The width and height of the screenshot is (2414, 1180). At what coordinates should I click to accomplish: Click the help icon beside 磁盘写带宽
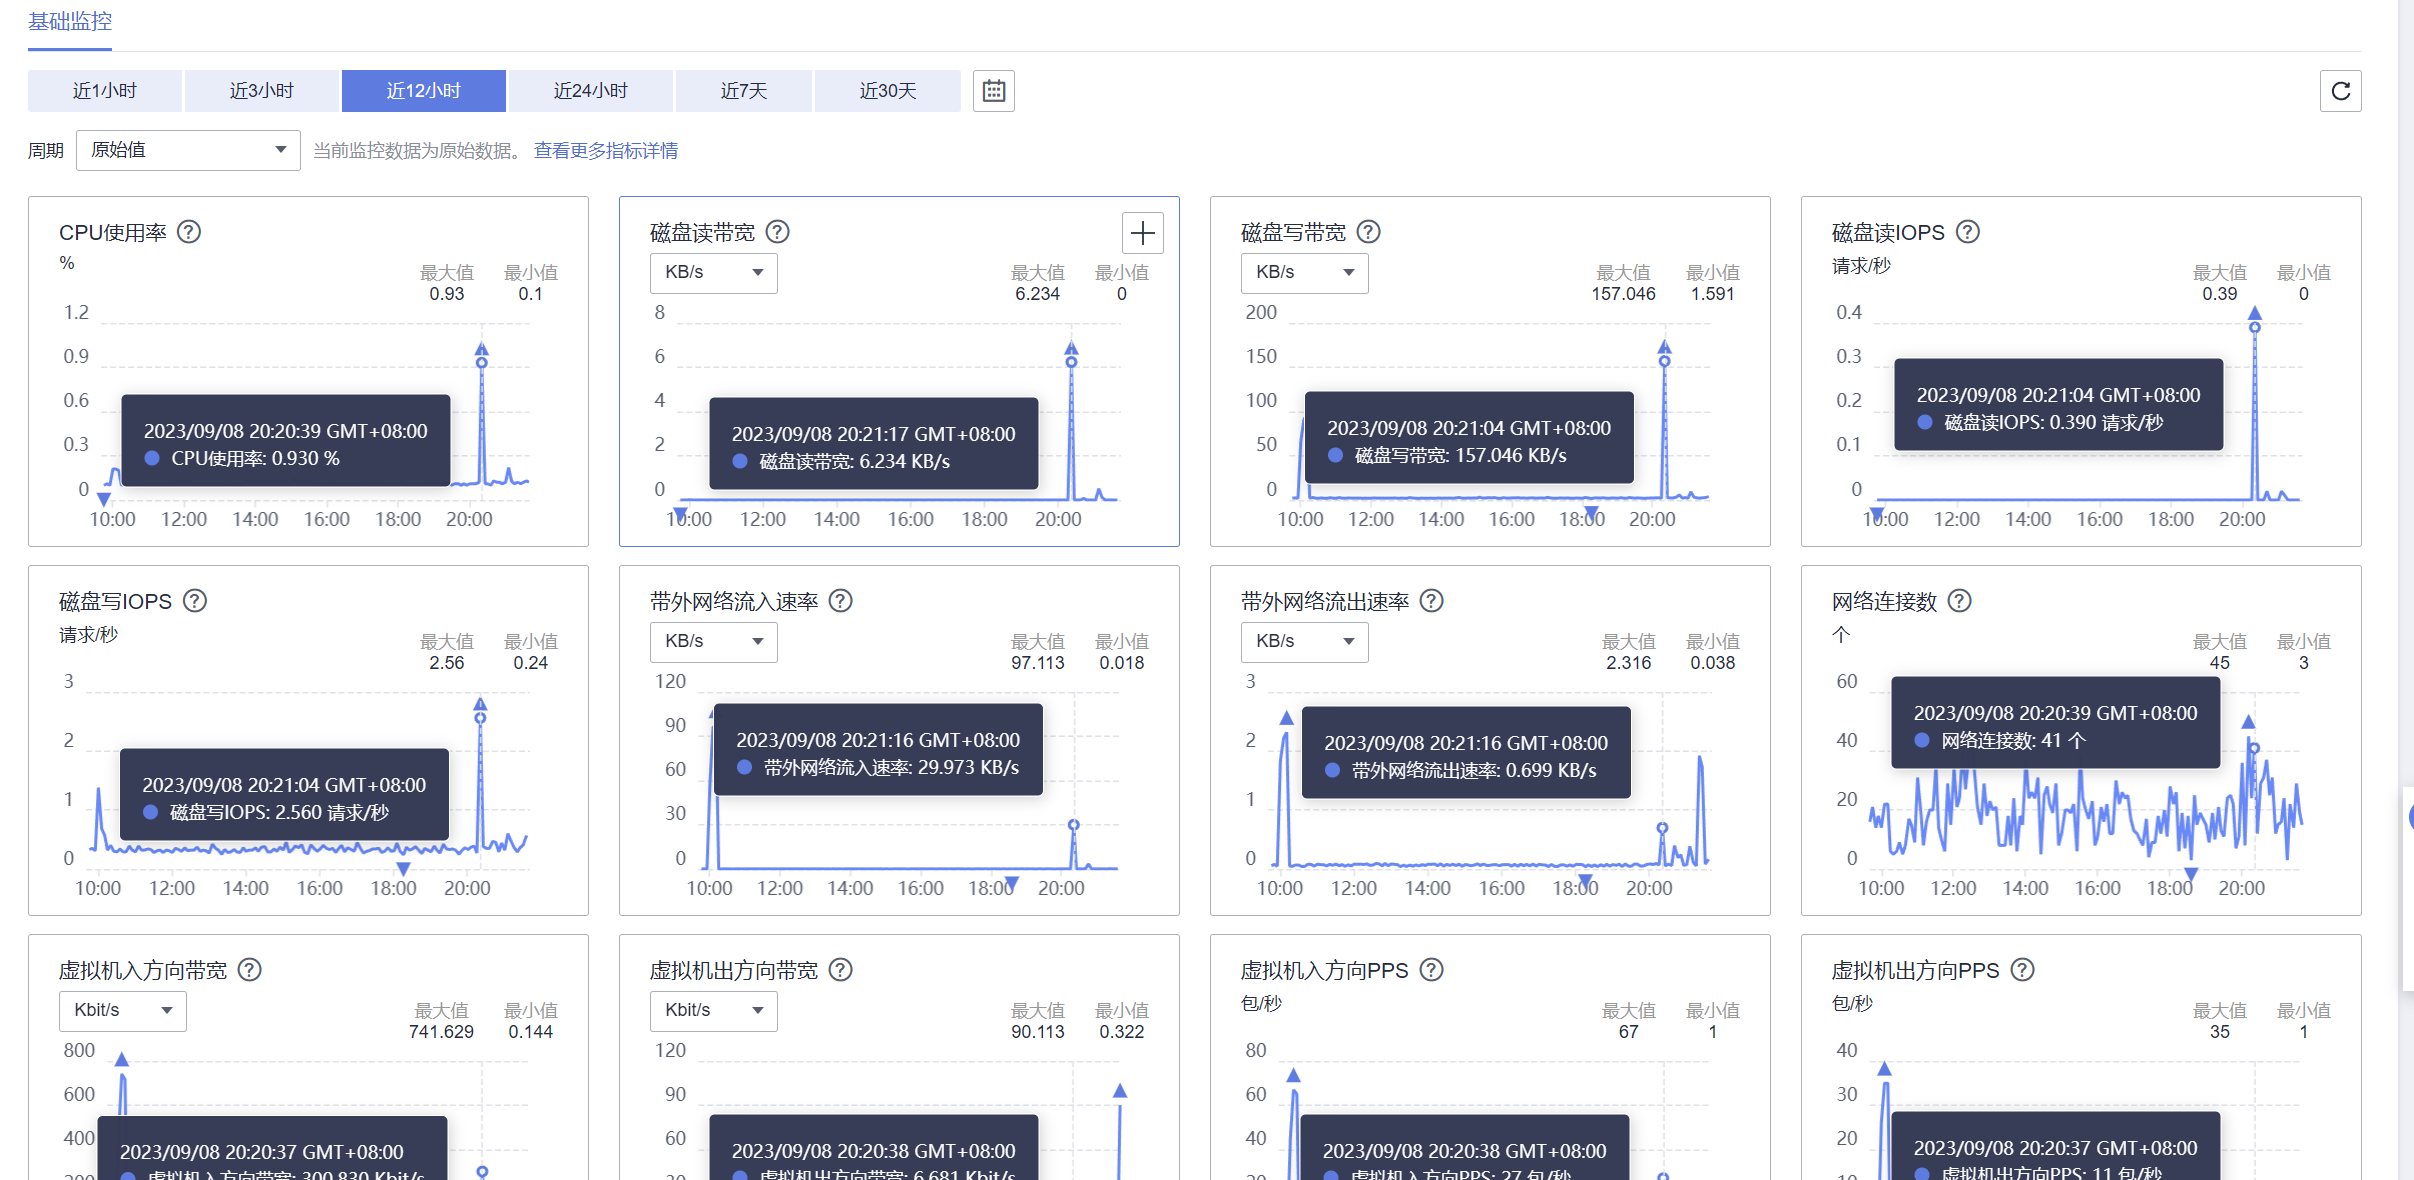pos(1369,231)
